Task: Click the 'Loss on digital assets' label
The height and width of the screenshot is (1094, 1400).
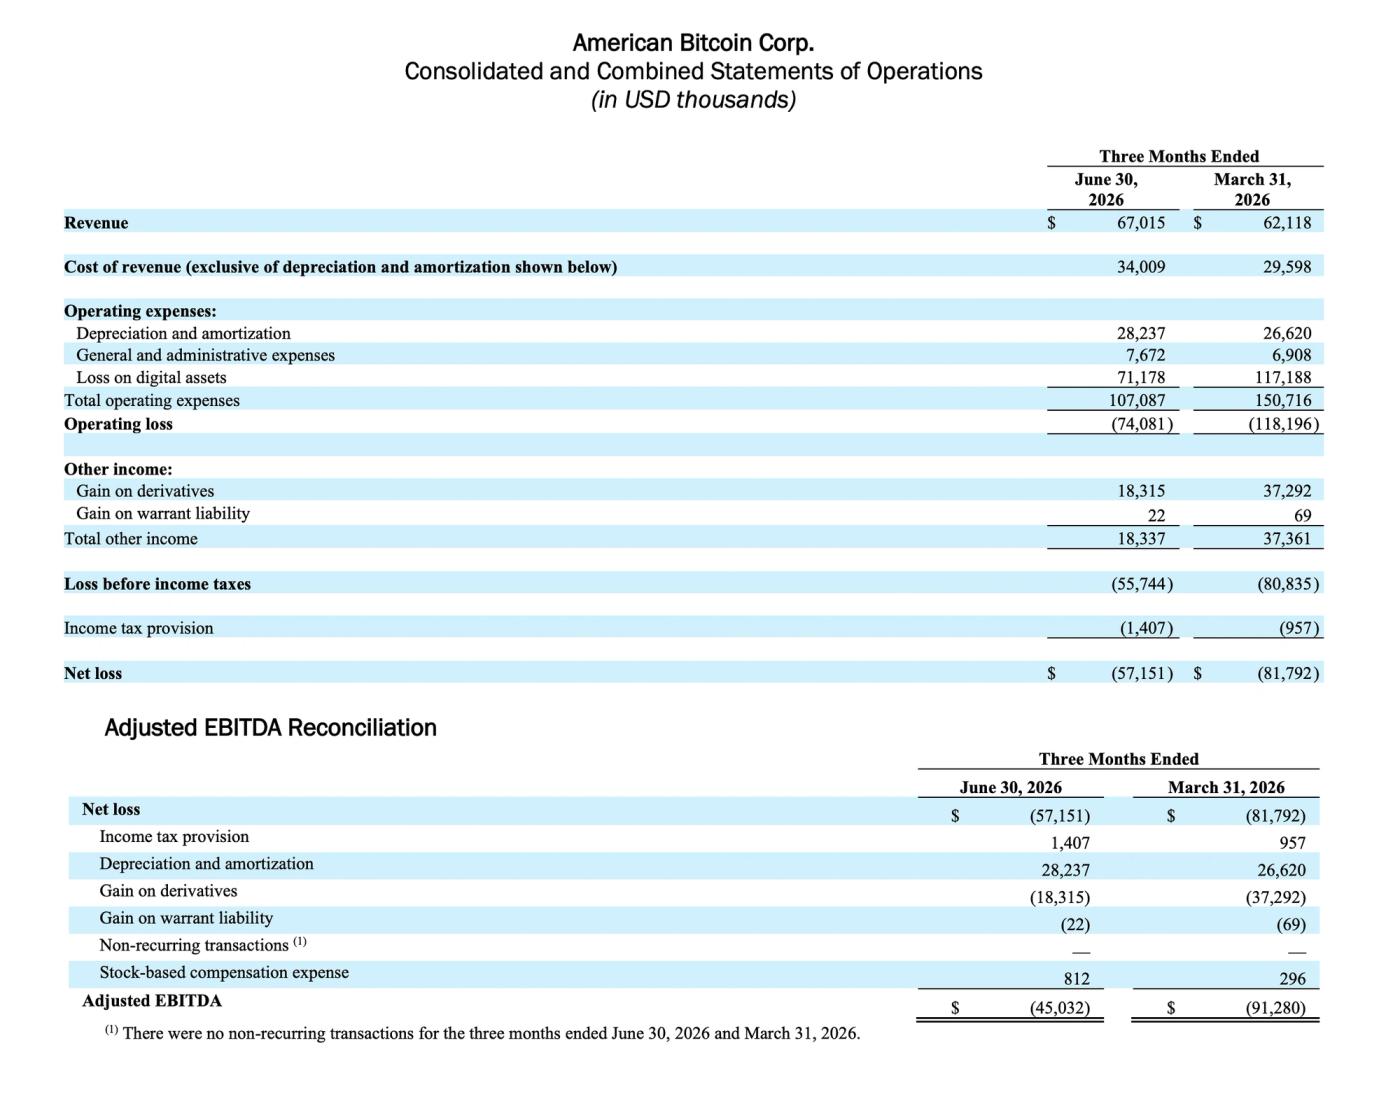Action: (x=151, y=377)
